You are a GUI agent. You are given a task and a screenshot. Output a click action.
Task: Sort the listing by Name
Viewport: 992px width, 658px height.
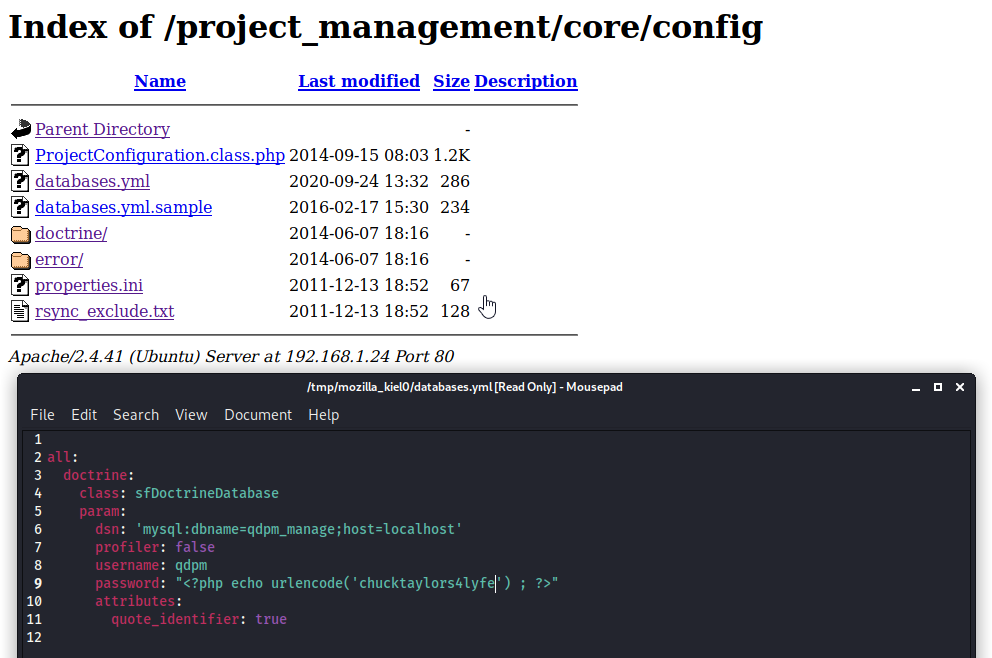pyautogui.click(x=159, y=81)
